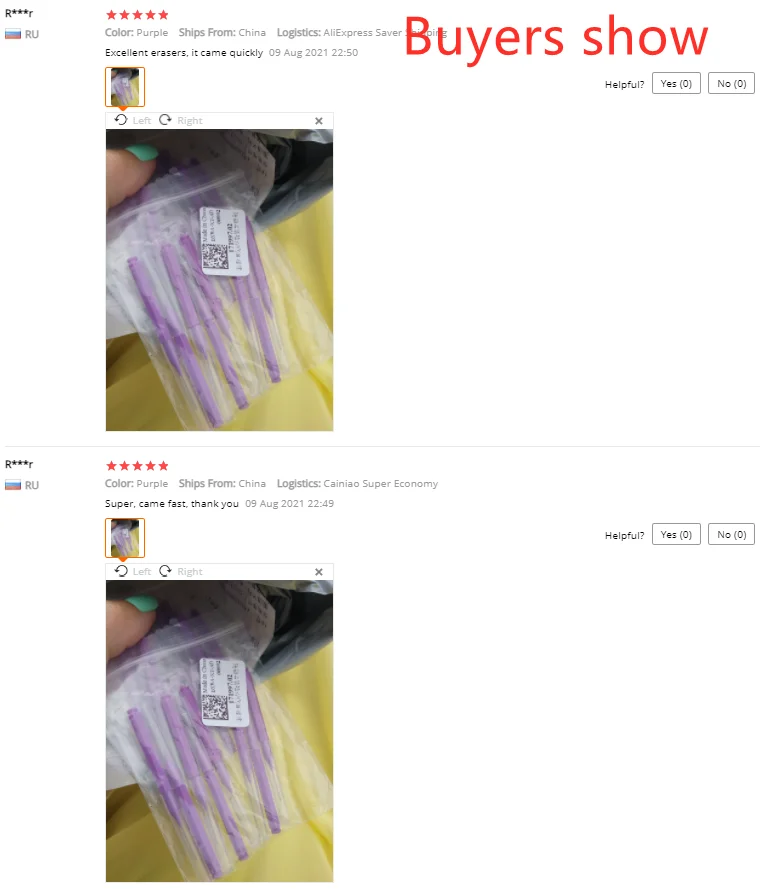
Task: Open second review's photo thumbnail
Action: [124, 538]
